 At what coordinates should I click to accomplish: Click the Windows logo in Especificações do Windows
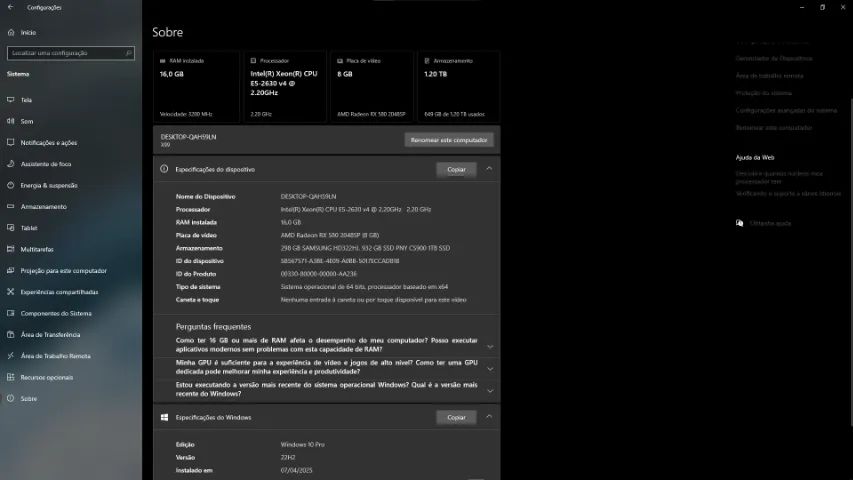tap(164, 417)
